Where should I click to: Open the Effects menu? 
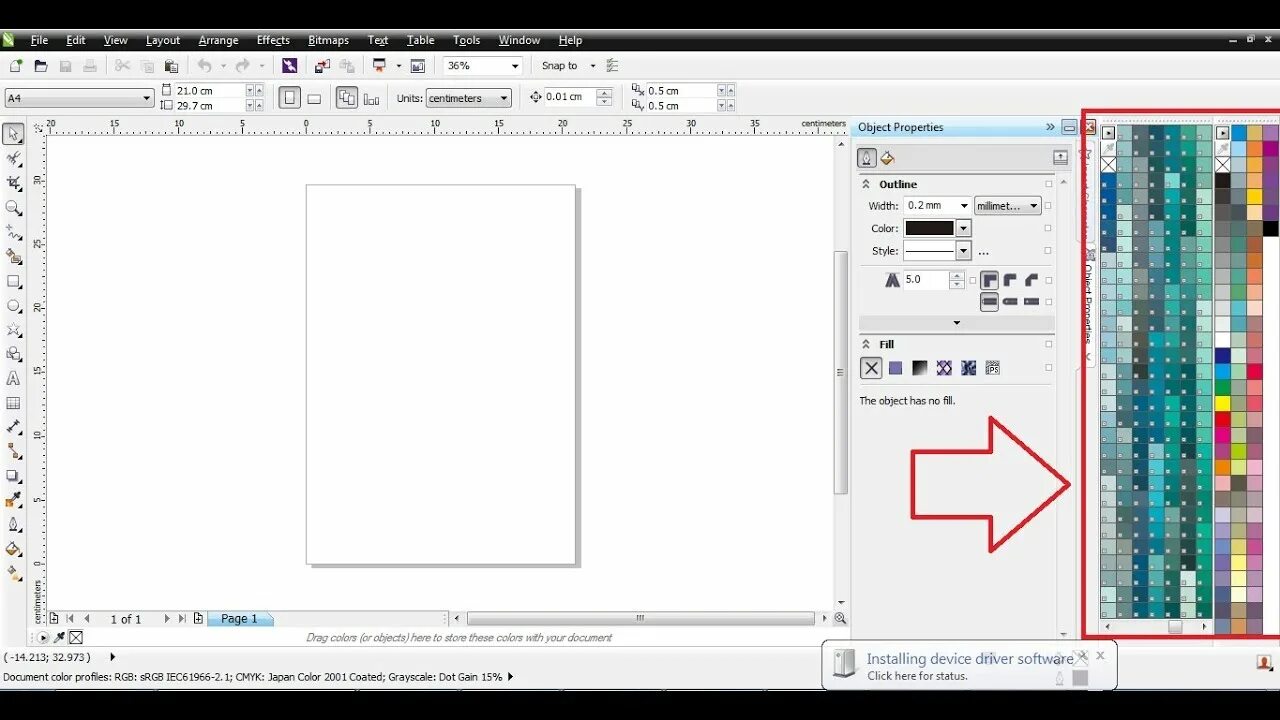click(273, 40)
